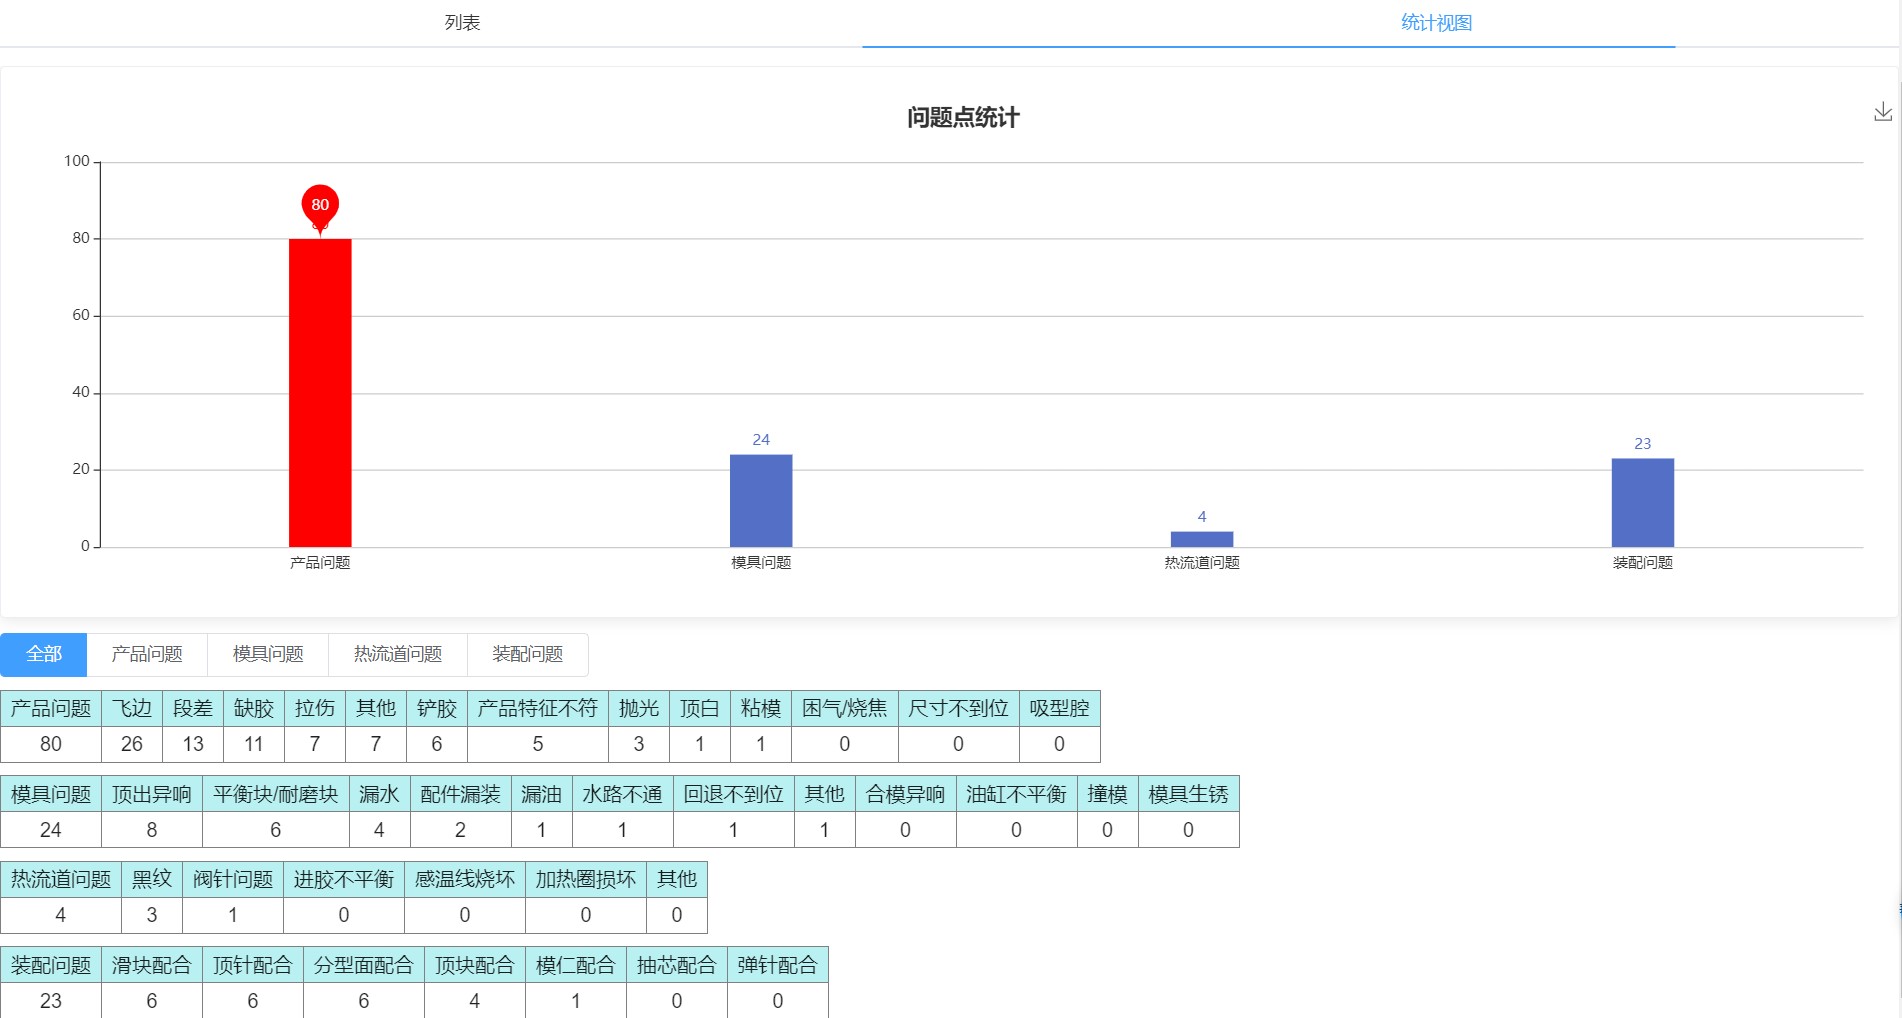This screenshot has width=1902, height=1018.
Task: Click the 问题点统计 chart title
Action: click(x=962, y=118)
